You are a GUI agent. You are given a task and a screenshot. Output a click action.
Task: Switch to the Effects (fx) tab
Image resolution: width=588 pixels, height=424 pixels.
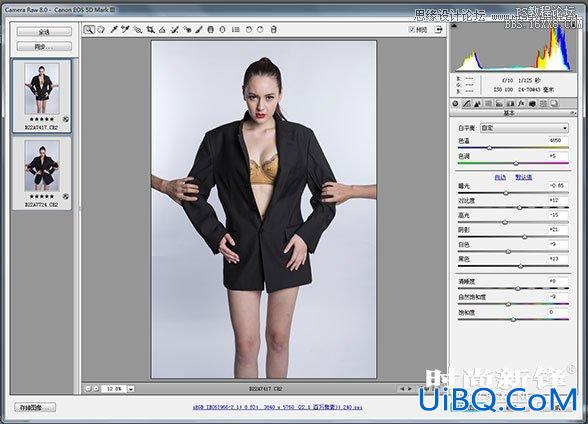click(521, 103)
